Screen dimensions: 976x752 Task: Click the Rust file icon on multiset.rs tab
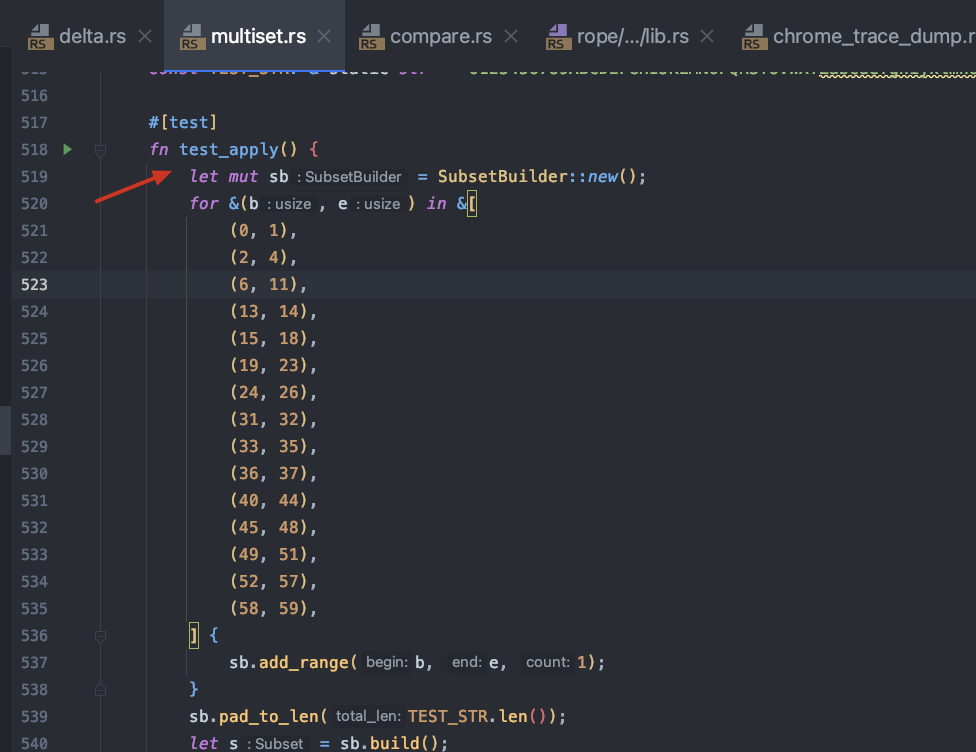[192, 37]
